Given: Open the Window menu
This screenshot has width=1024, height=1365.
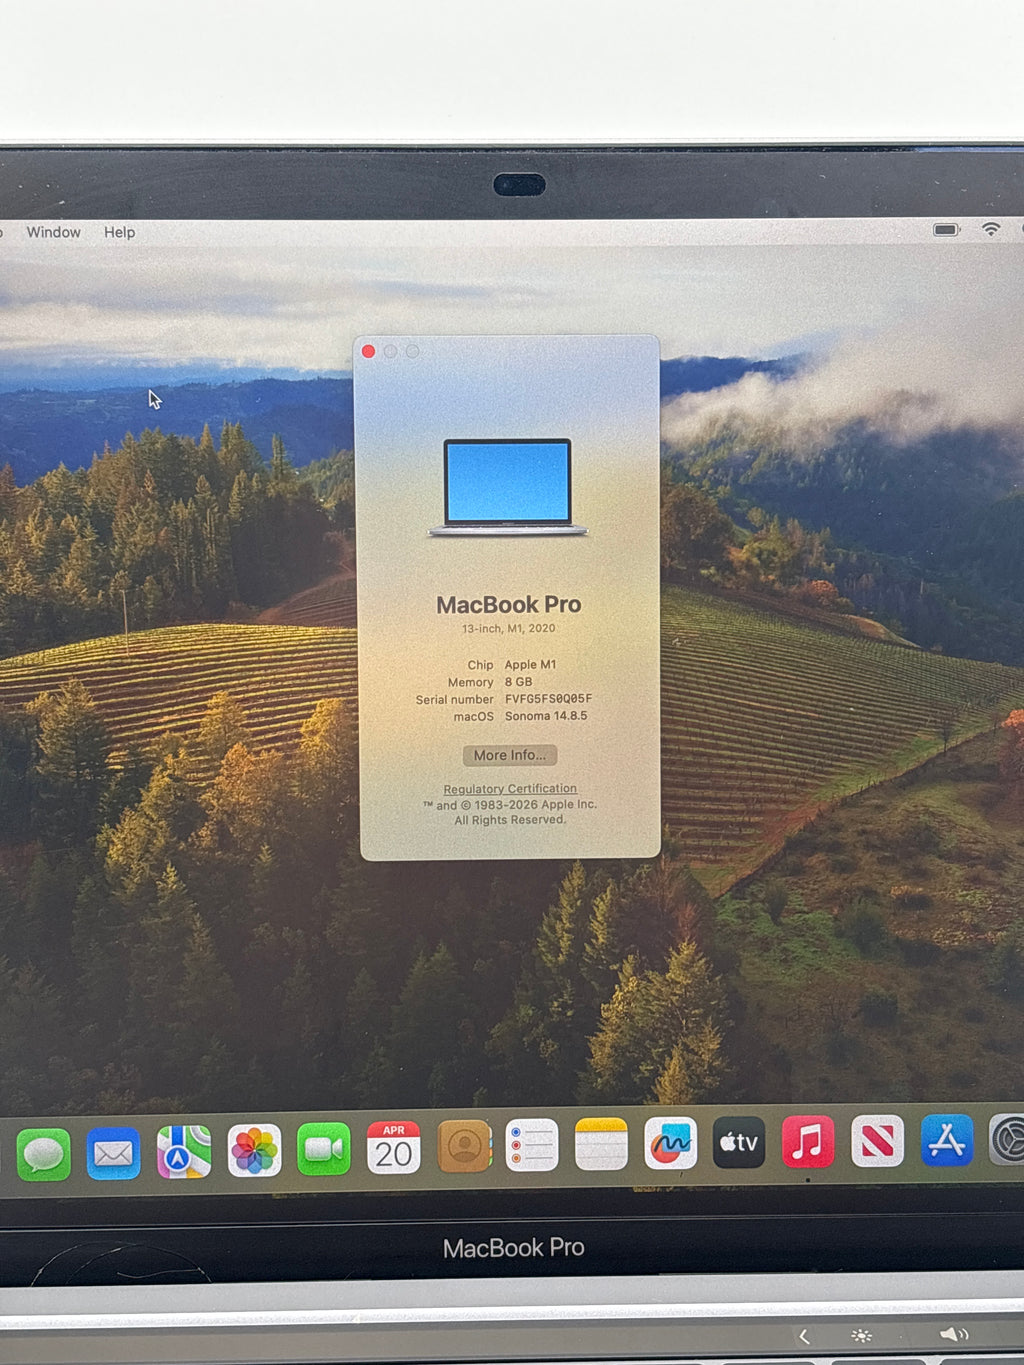Looking at the screenshot, I should coord(53,232).
